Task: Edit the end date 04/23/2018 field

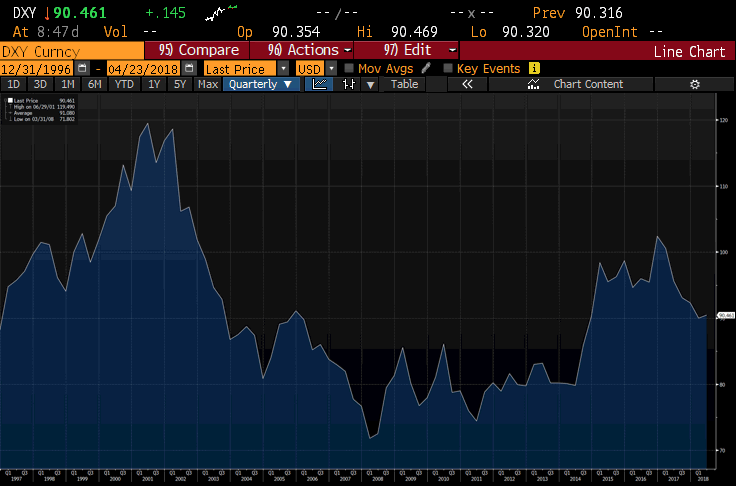Action: (144, 69)
